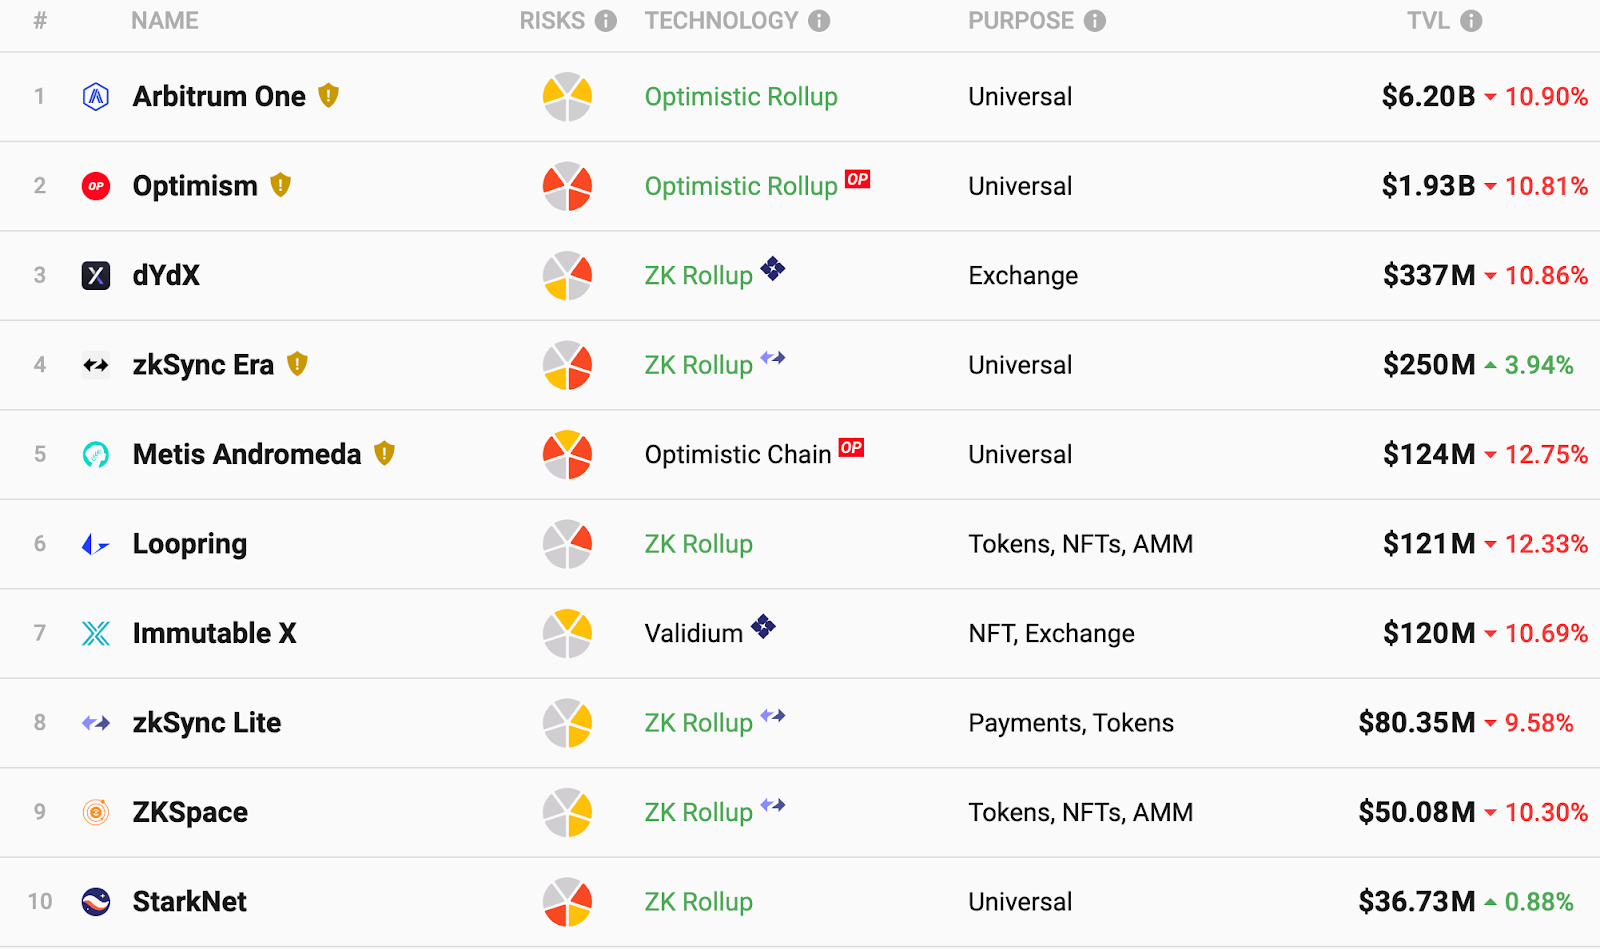This screenshot has height=949, width=1600.
Task: Click the ZKSpace $50.08M TVL value
Action: click(x=1416, y=812)
